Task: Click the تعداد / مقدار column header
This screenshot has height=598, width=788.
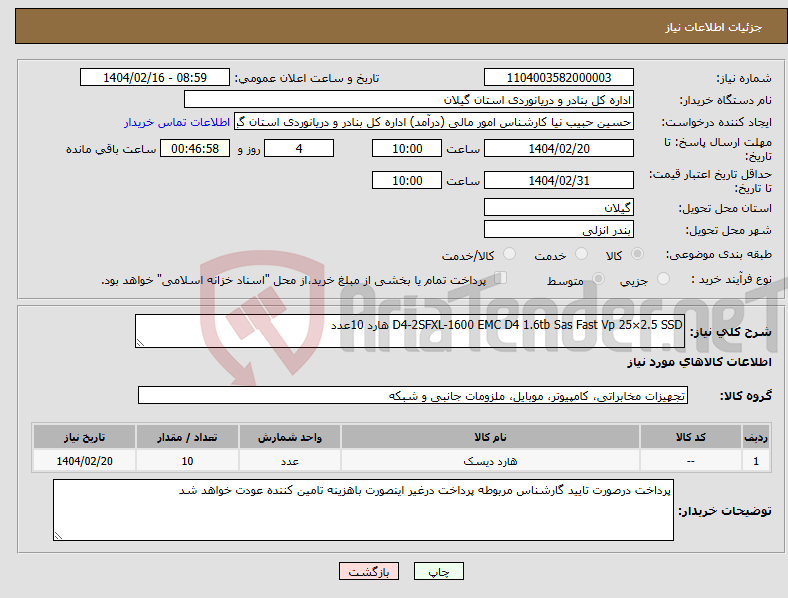Action: (x=187, y=437)
